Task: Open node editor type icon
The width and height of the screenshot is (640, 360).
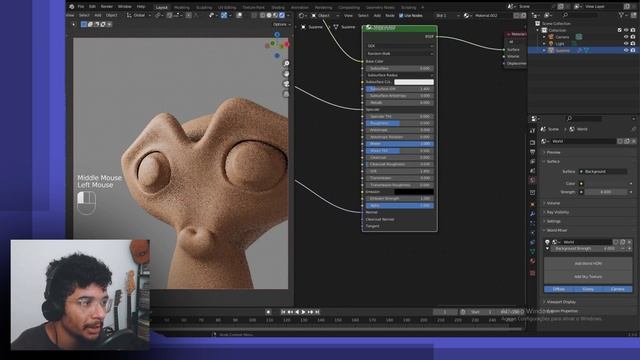Action: coord(302,16)
